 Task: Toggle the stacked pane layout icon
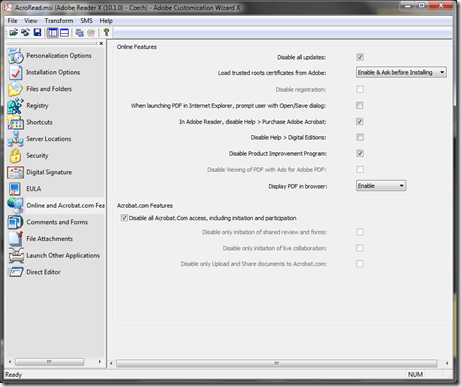coord(64,33)
